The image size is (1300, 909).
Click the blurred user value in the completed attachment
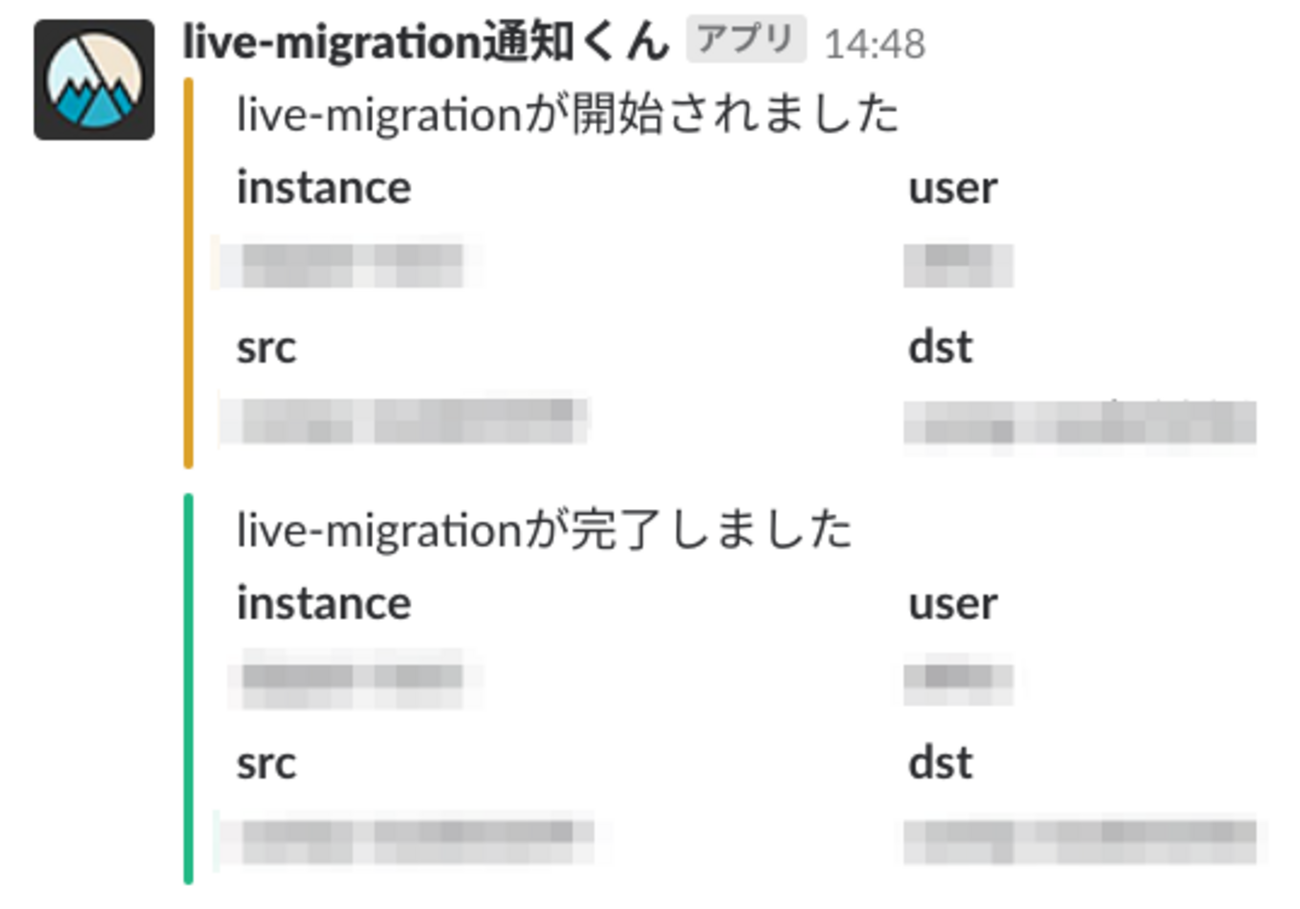[958, 679]
